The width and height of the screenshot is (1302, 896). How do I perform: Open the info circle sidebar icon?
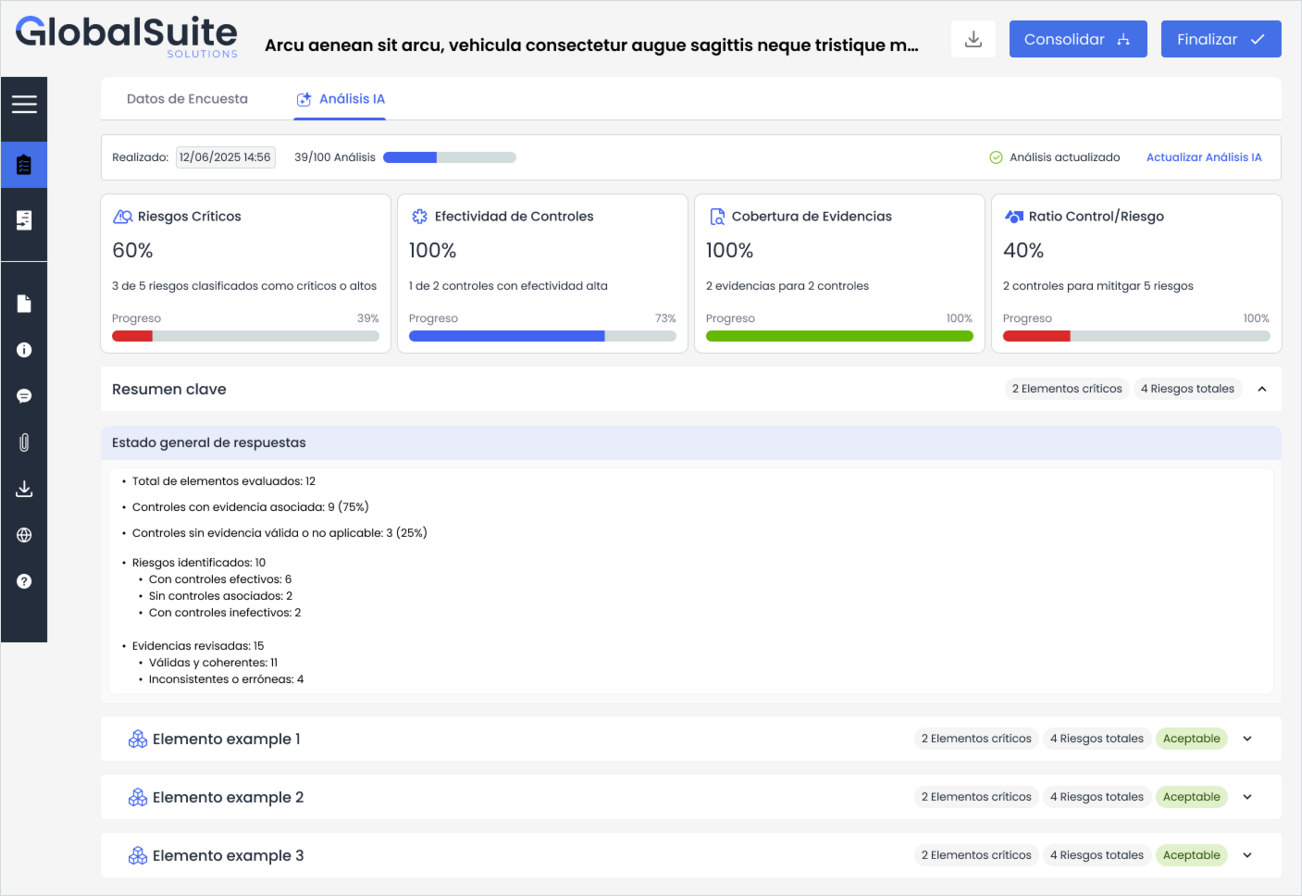coord(24,350)
